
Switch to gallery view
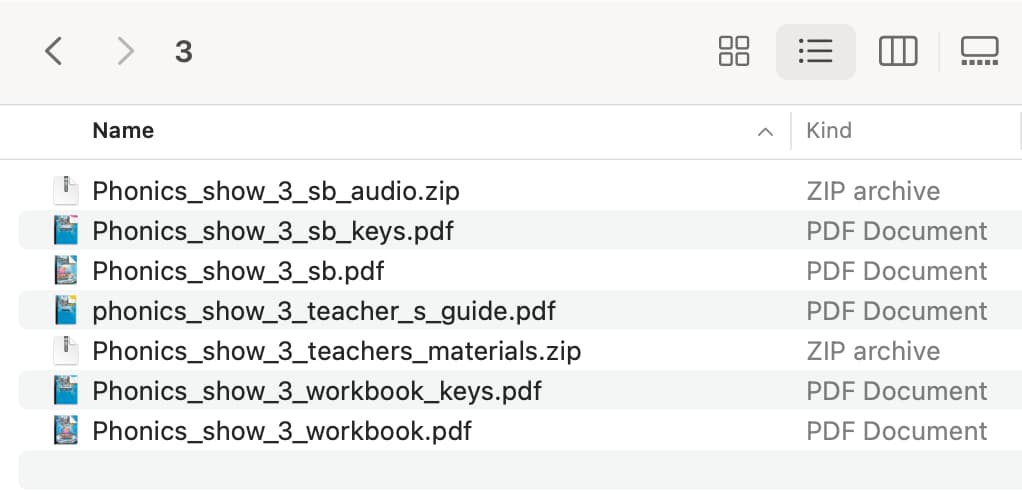[x=980, y=51]
